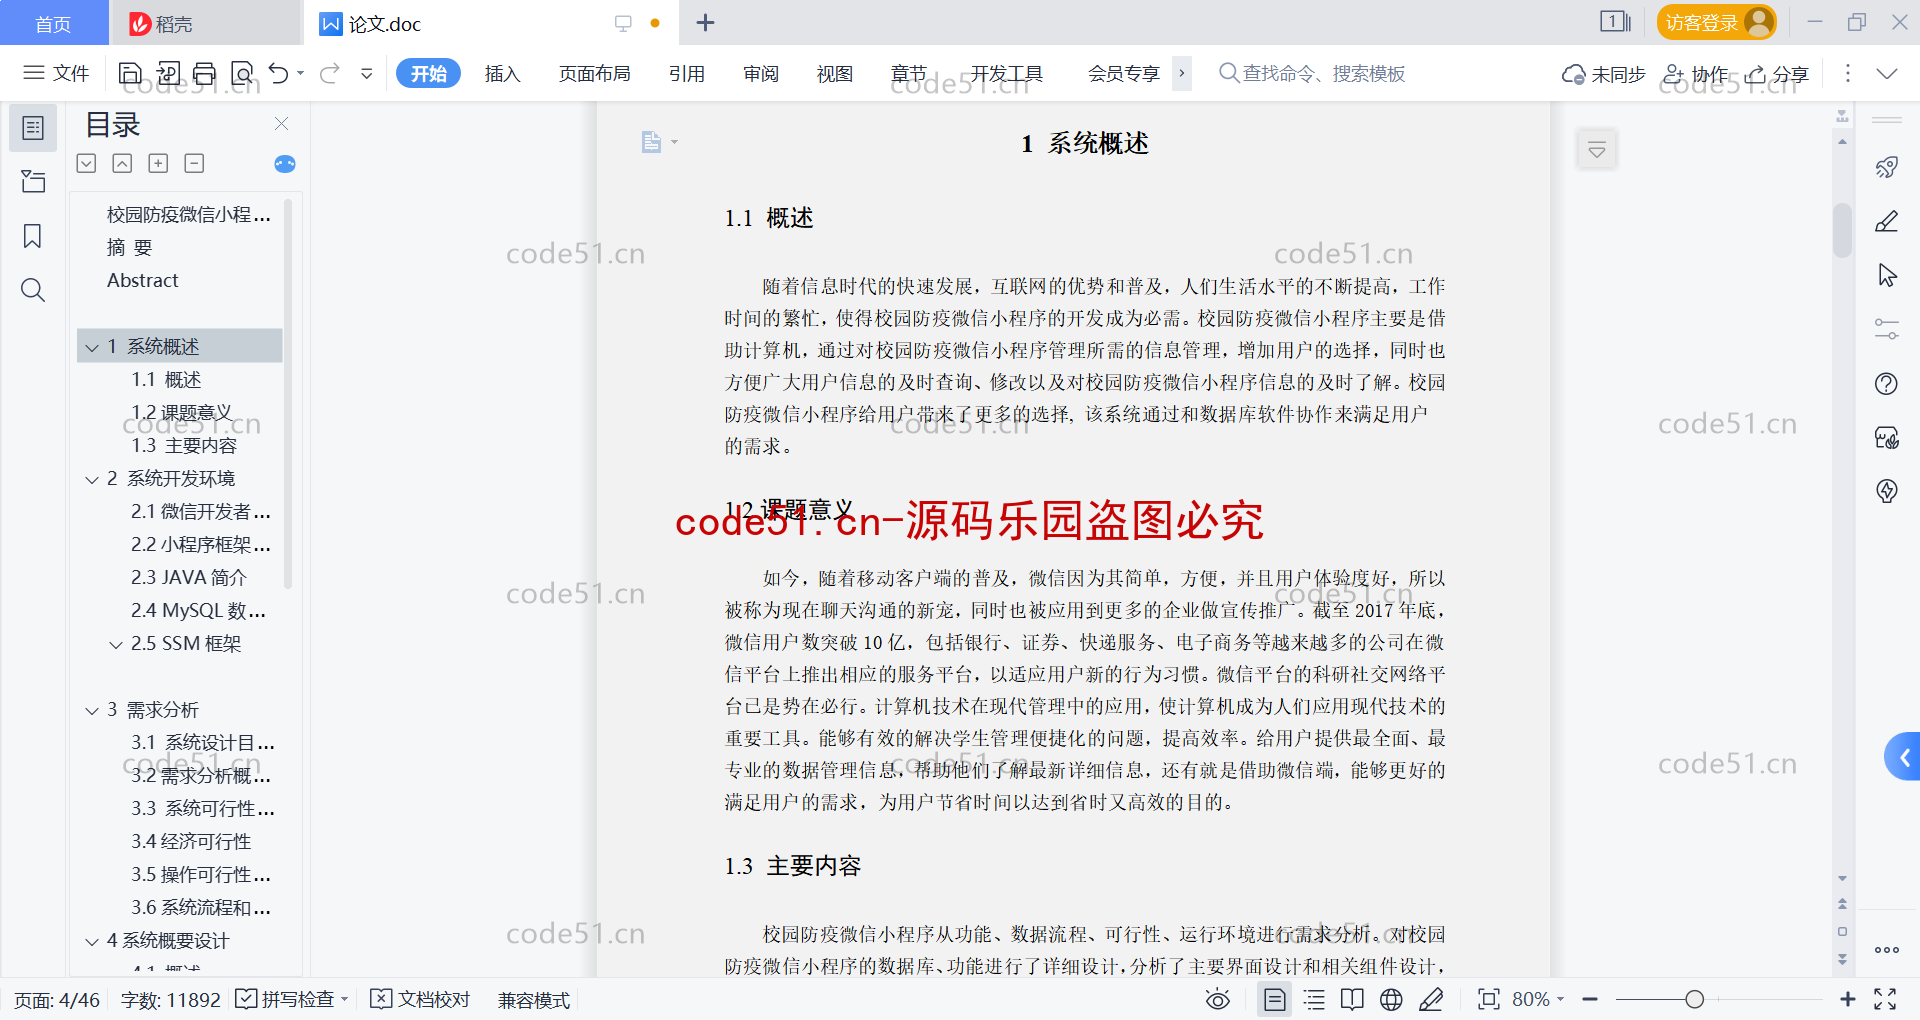
Task: Select the 插入 ribbon tab
Action: tap(502, 73)
